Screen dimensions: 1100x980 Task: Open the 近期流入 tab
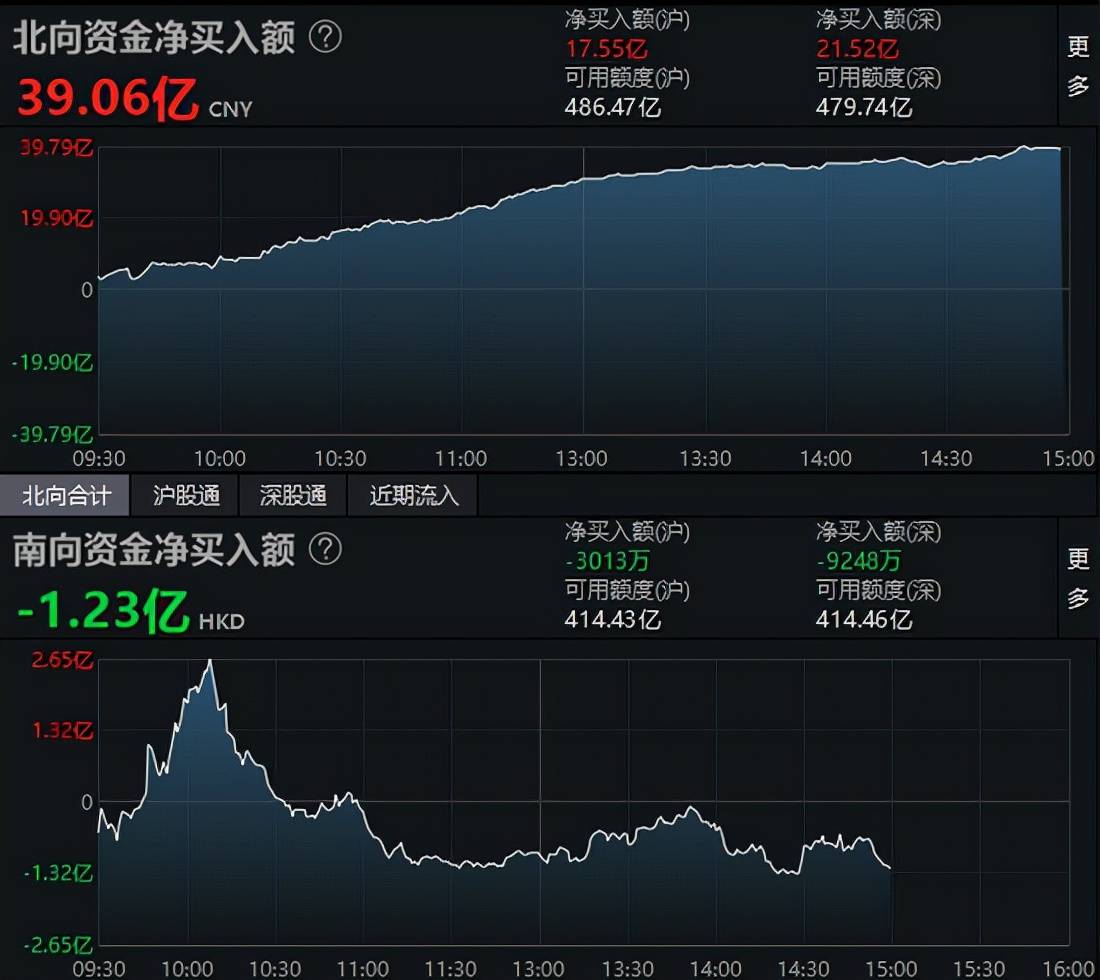click(x=414, y=495)
